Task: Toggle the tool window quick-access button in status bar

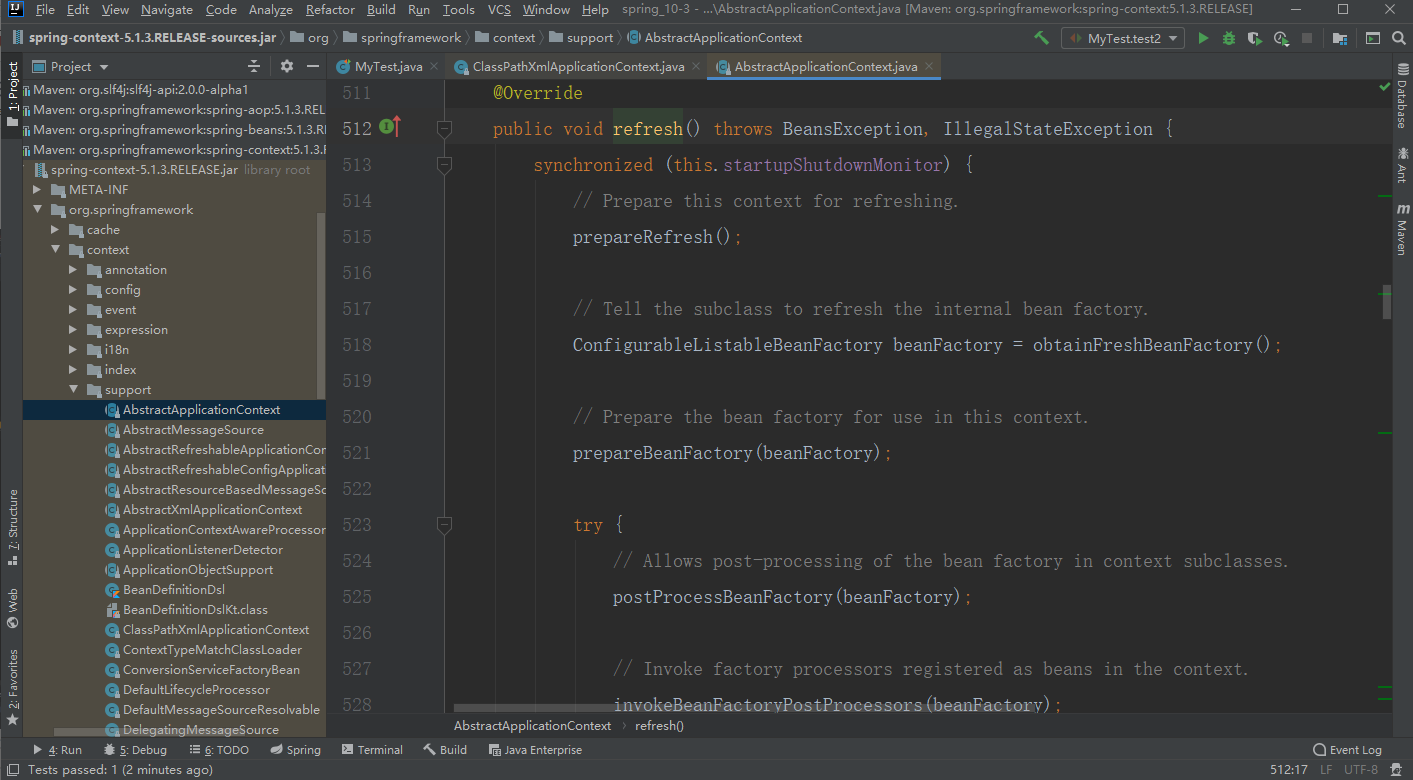Action: point(11,770)
